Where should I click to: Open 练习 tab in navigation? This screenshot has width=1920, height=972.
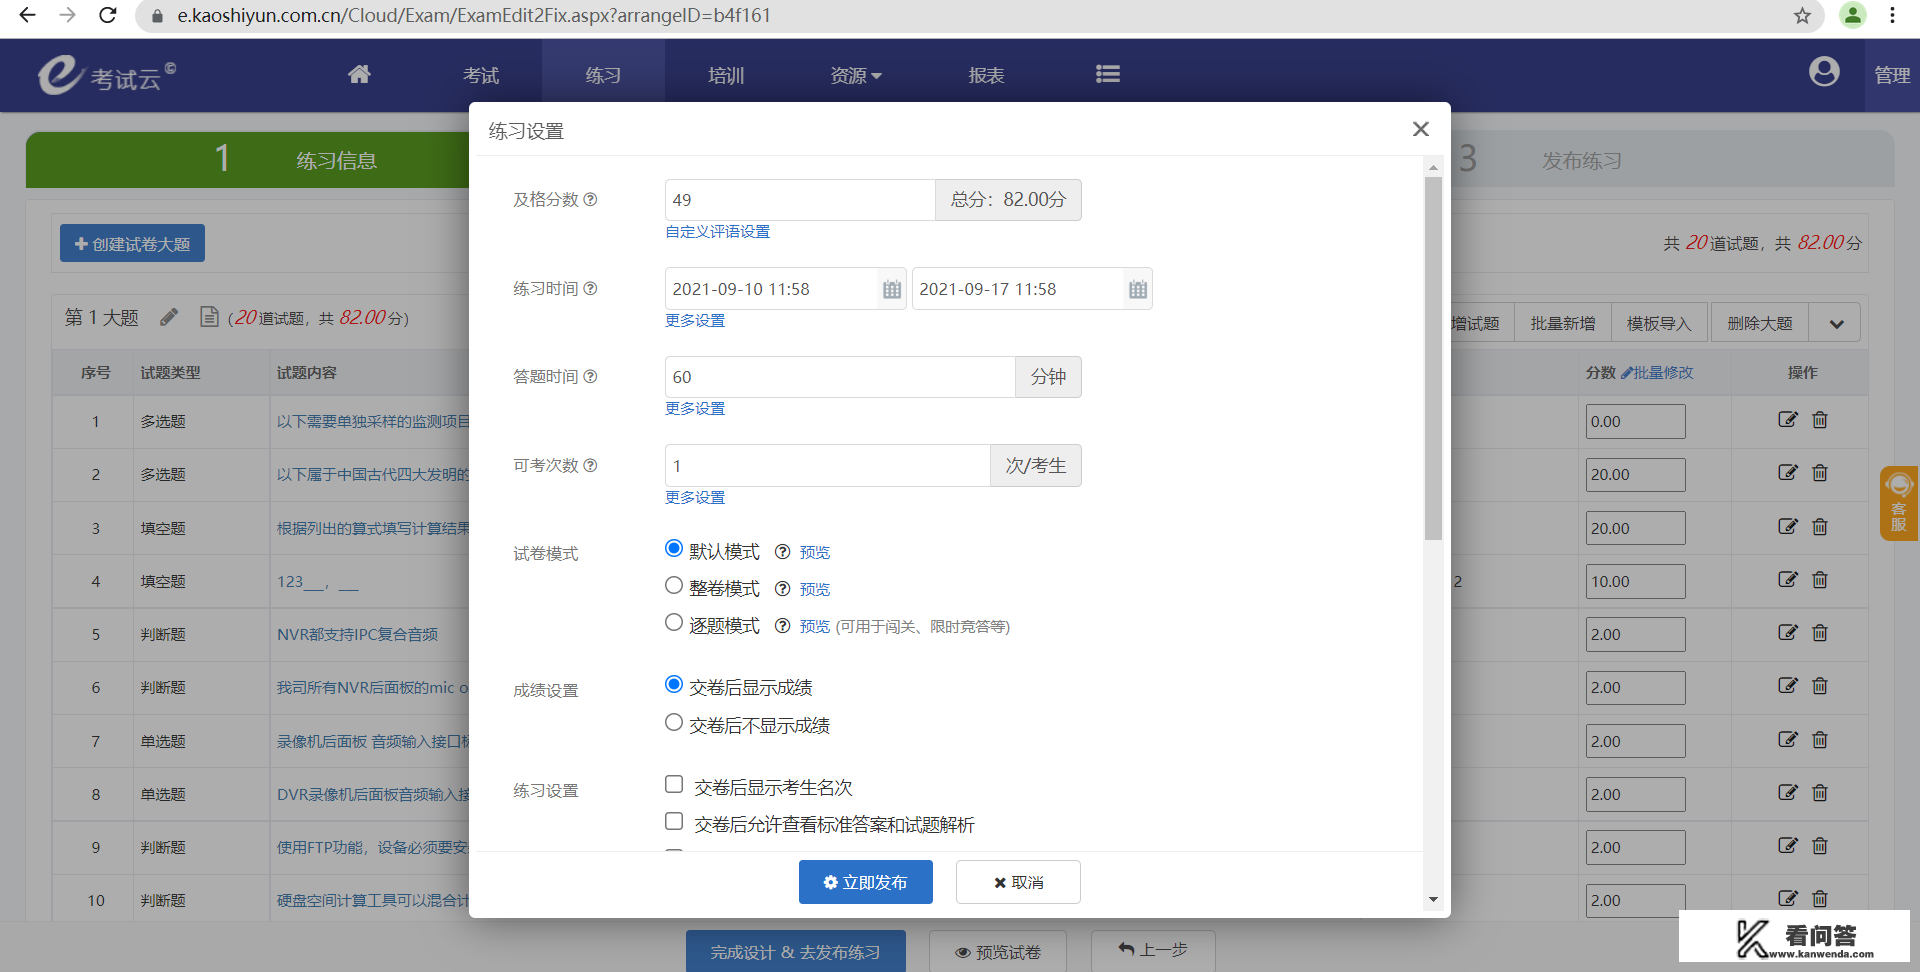point(603,75)
